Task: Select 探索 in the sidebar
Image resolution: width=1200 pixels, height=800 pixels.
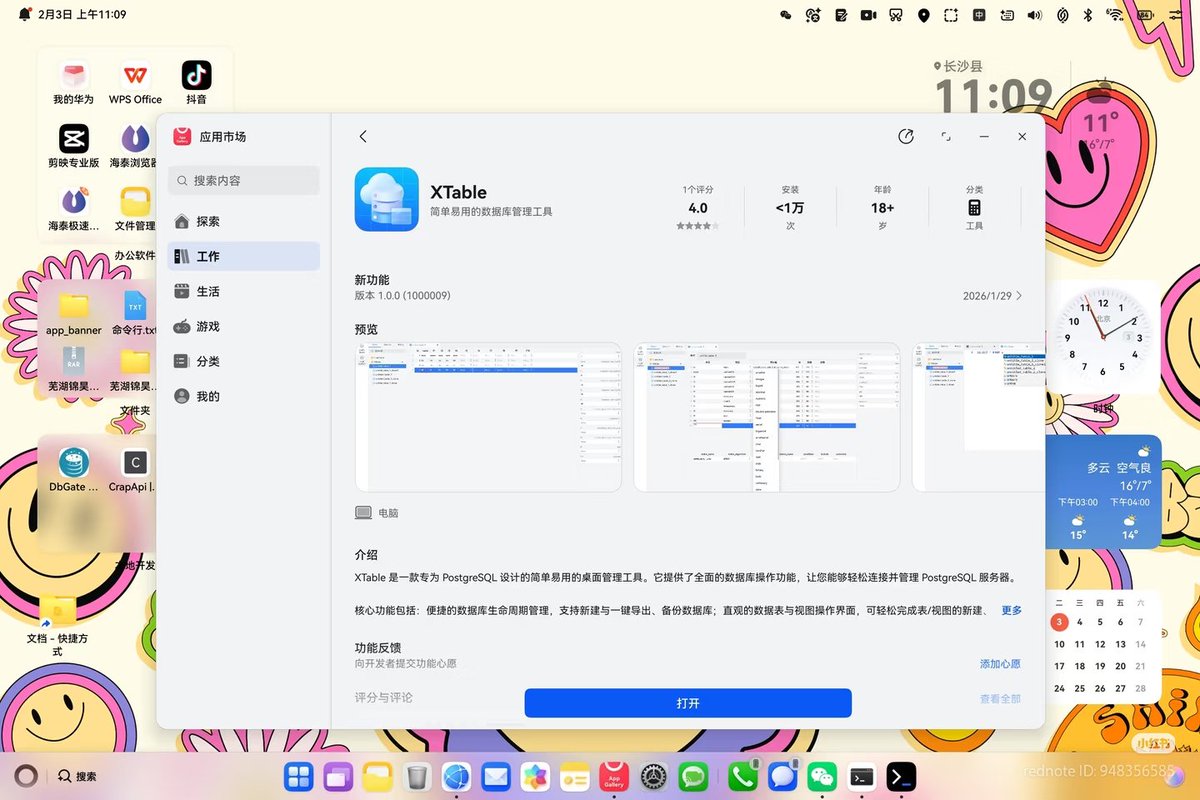Action: [243, 221]
